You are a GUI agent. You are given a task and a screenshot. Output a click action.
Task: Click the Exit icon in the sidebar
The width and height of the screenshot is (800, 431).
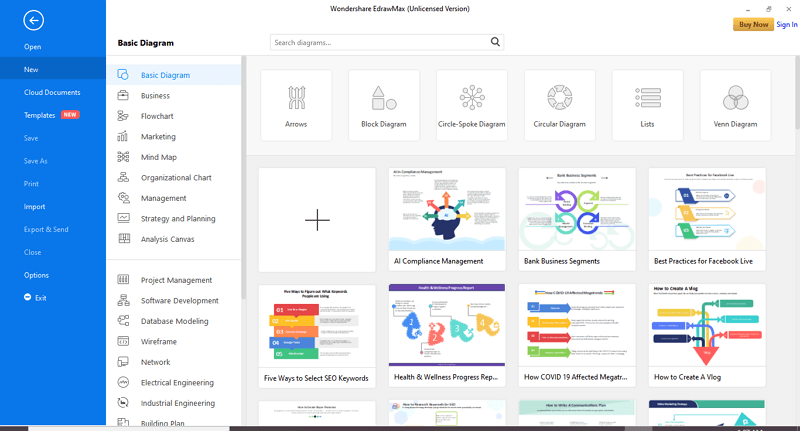pos(28,297)
